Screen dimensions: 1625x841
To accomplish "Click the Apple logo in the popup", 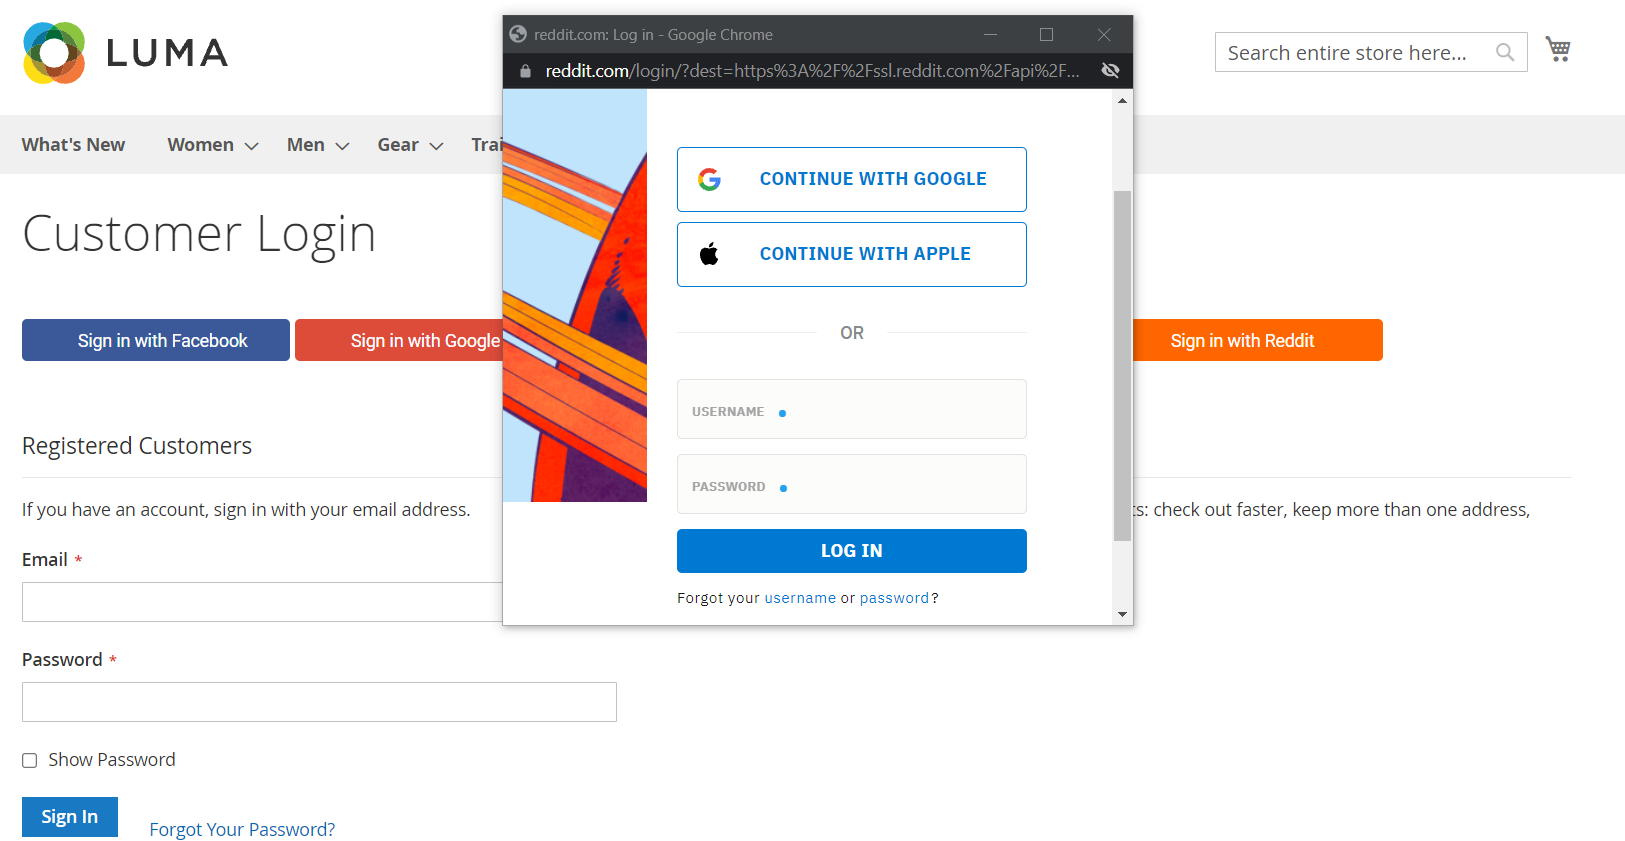I will point(709,254).
